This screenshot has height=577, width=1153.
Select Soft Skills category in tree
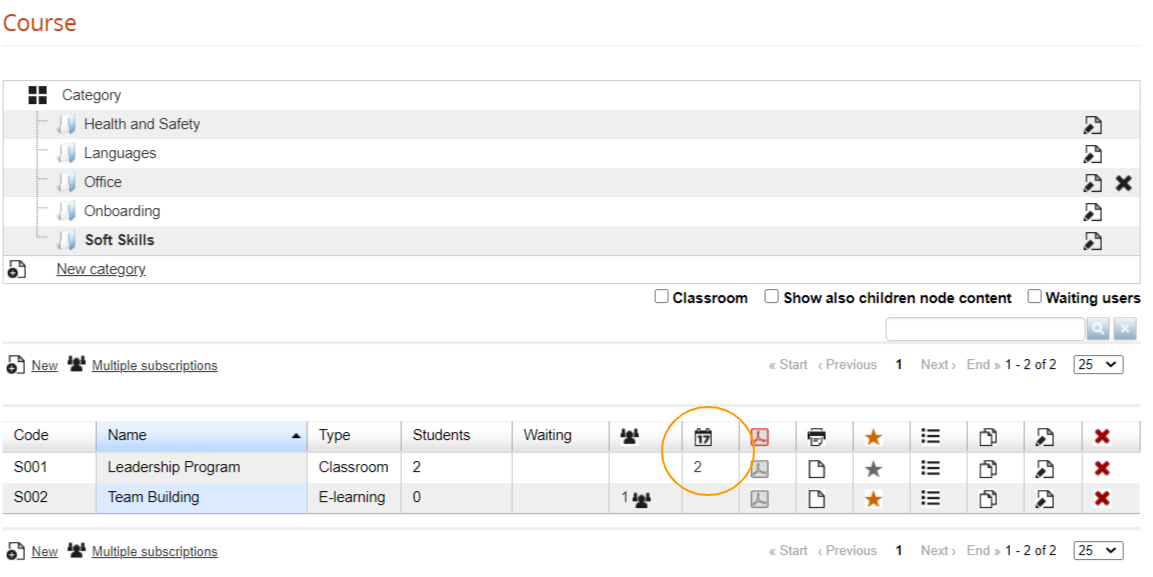coord(119,240)
